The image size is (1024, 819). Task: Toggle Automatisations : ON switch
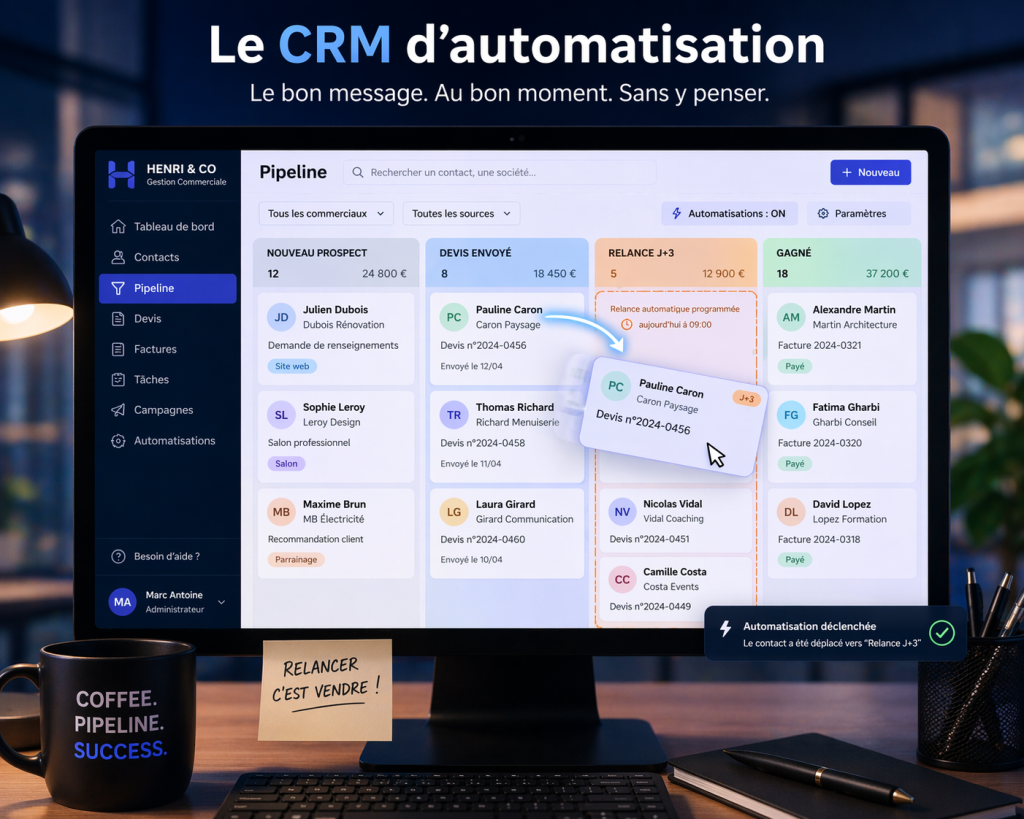pos(729,214)
